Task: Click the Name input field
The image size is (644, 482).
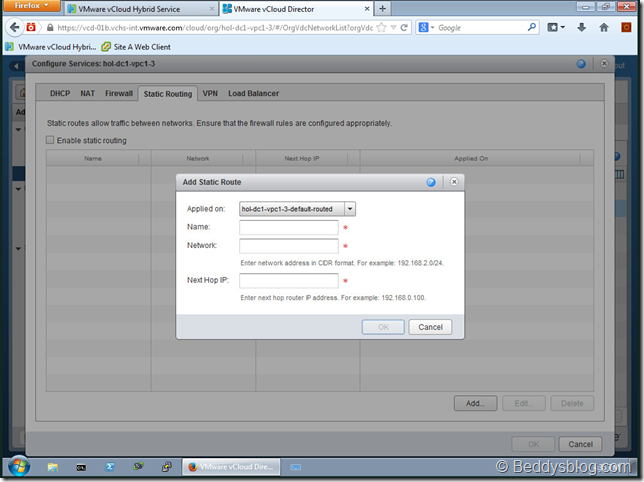Action: click(x=289, y=227)
